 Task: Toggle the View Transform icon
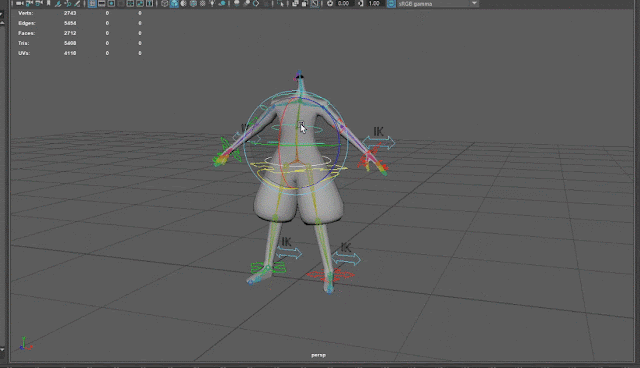coord(391,3)
